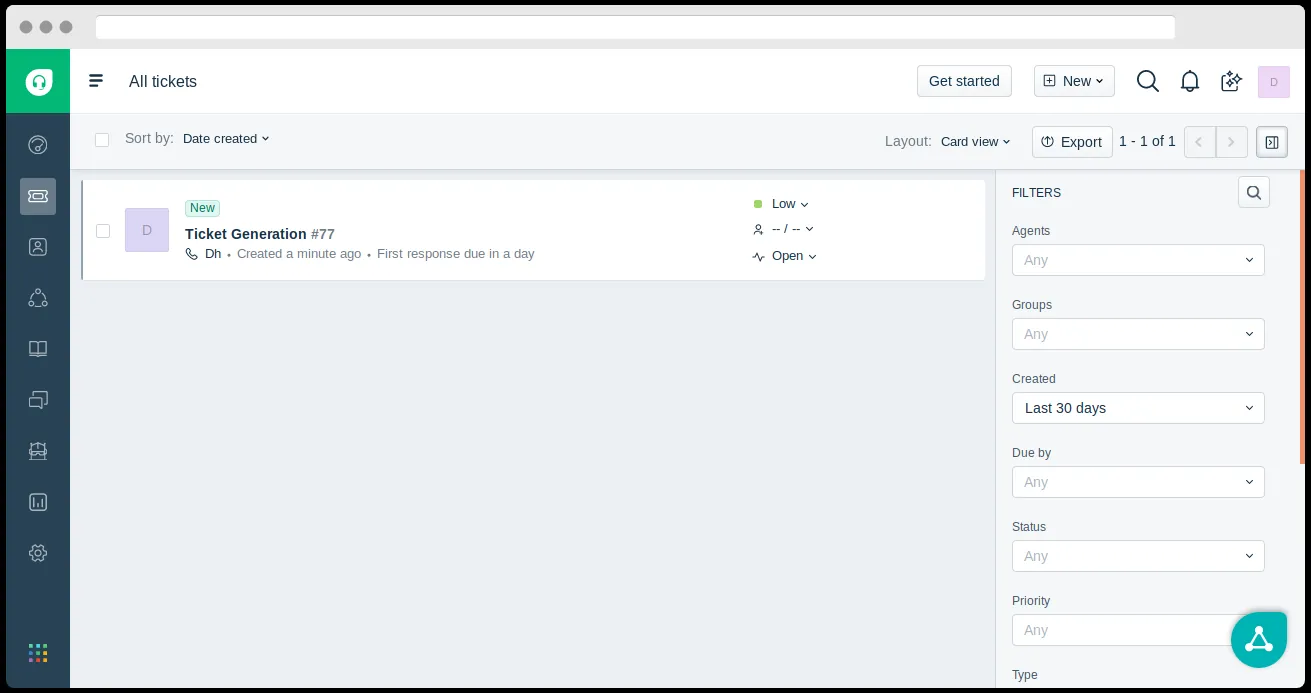This screenshot has height=693, width=1311.
Task: Click the 1 - 1 of 1 count
Action: 1147,142
